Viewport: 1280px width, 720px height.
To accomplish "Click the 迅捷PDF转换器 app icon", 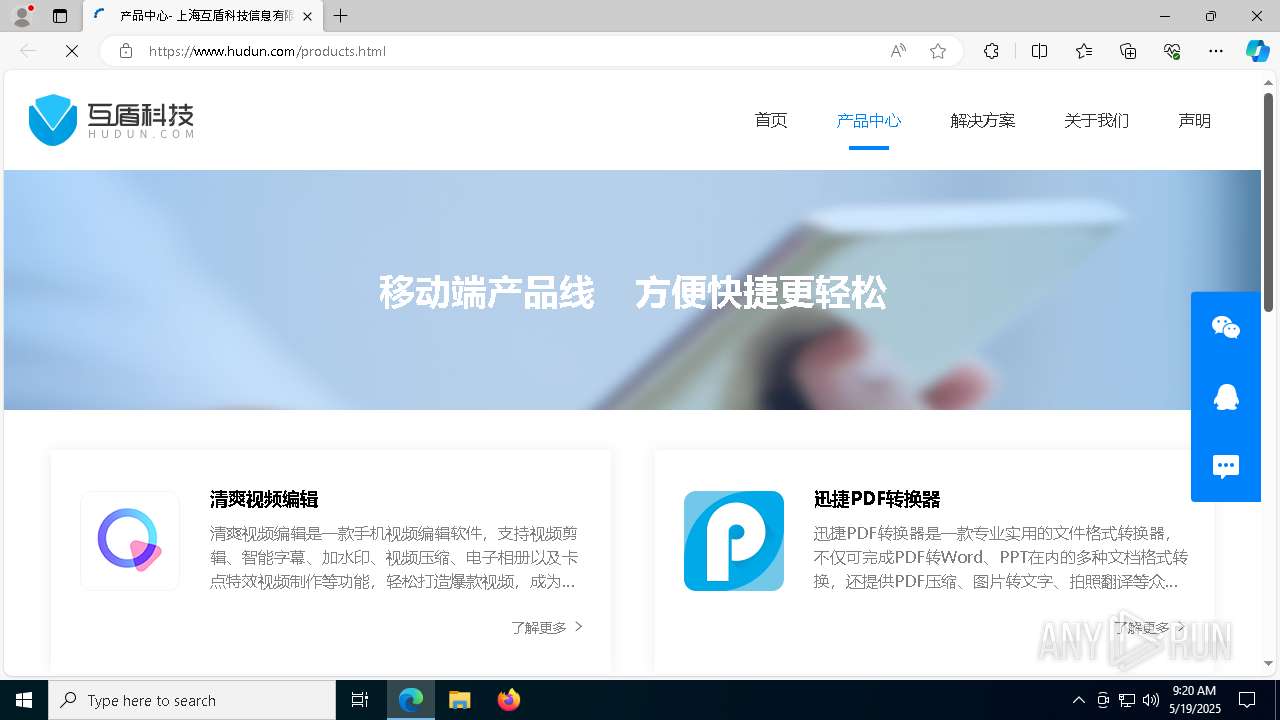I will point(734,541).
